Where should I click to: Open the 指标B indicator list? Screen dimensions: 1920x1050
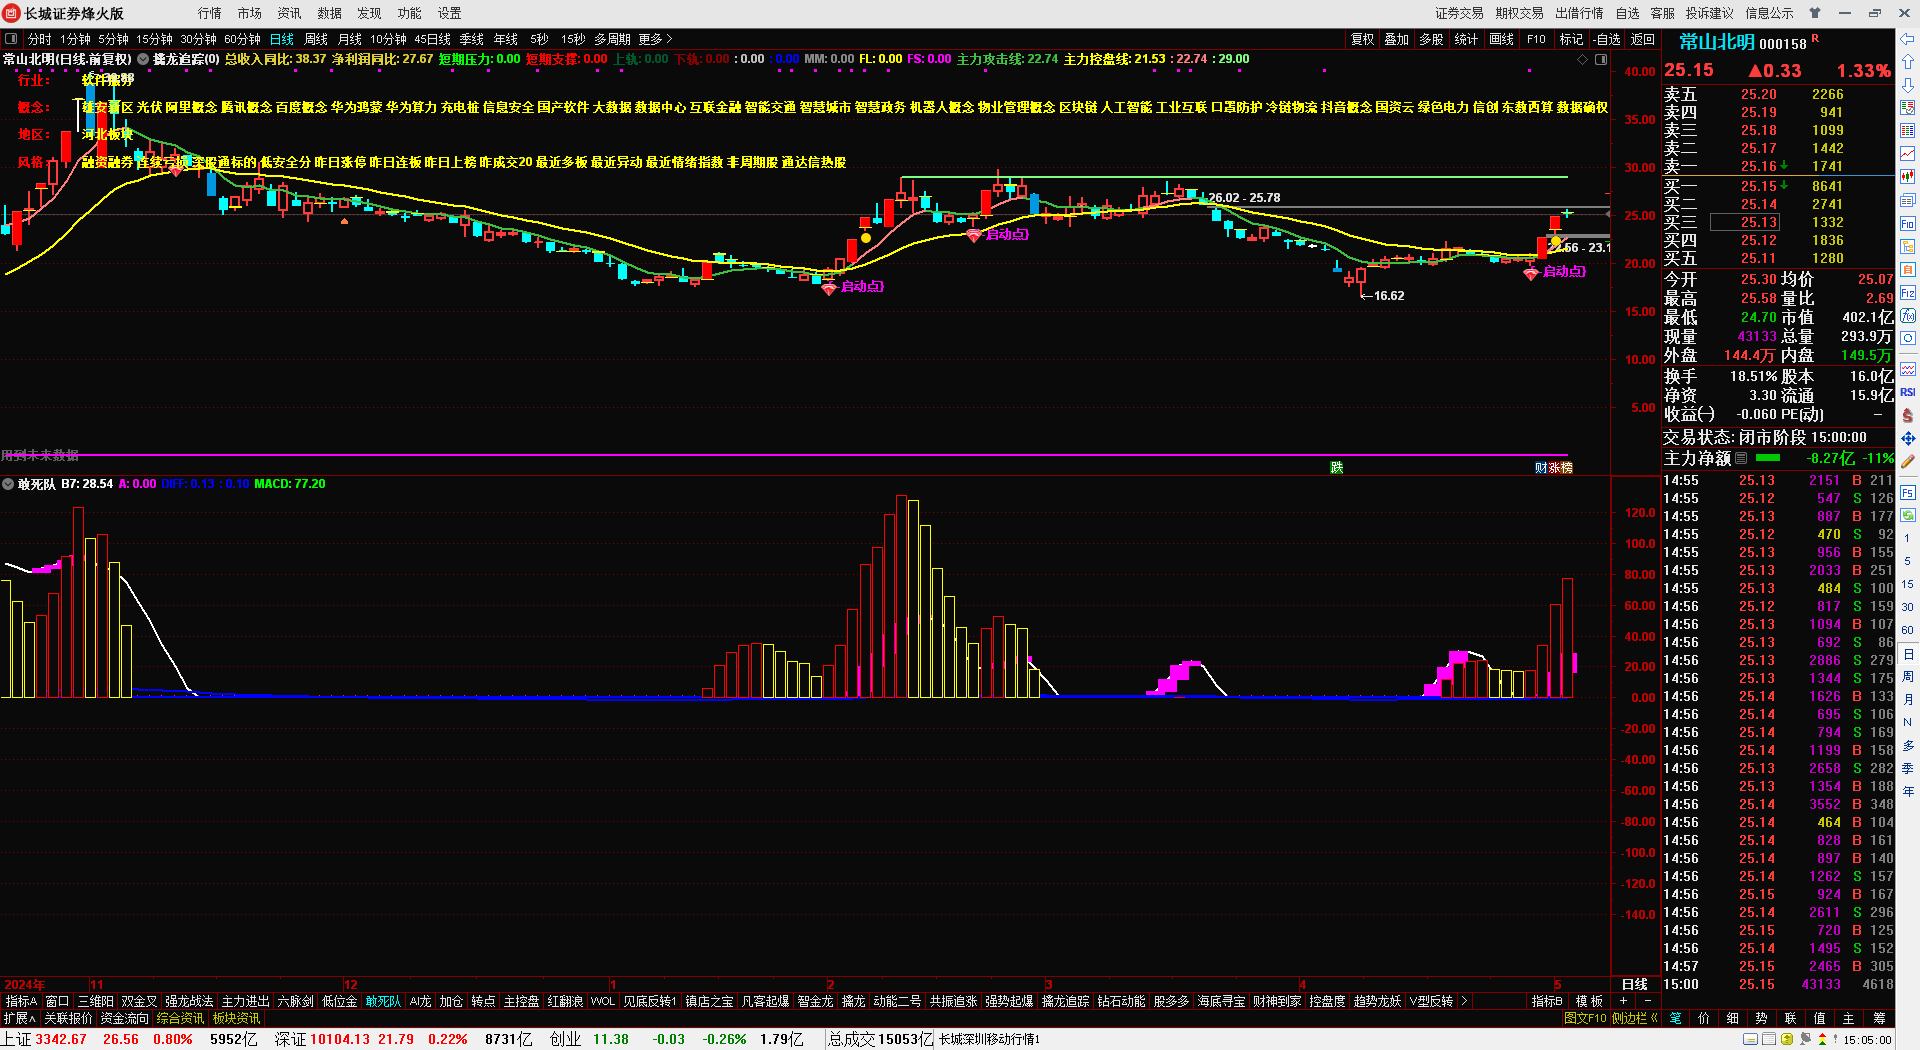(x=1547, y=1001)
